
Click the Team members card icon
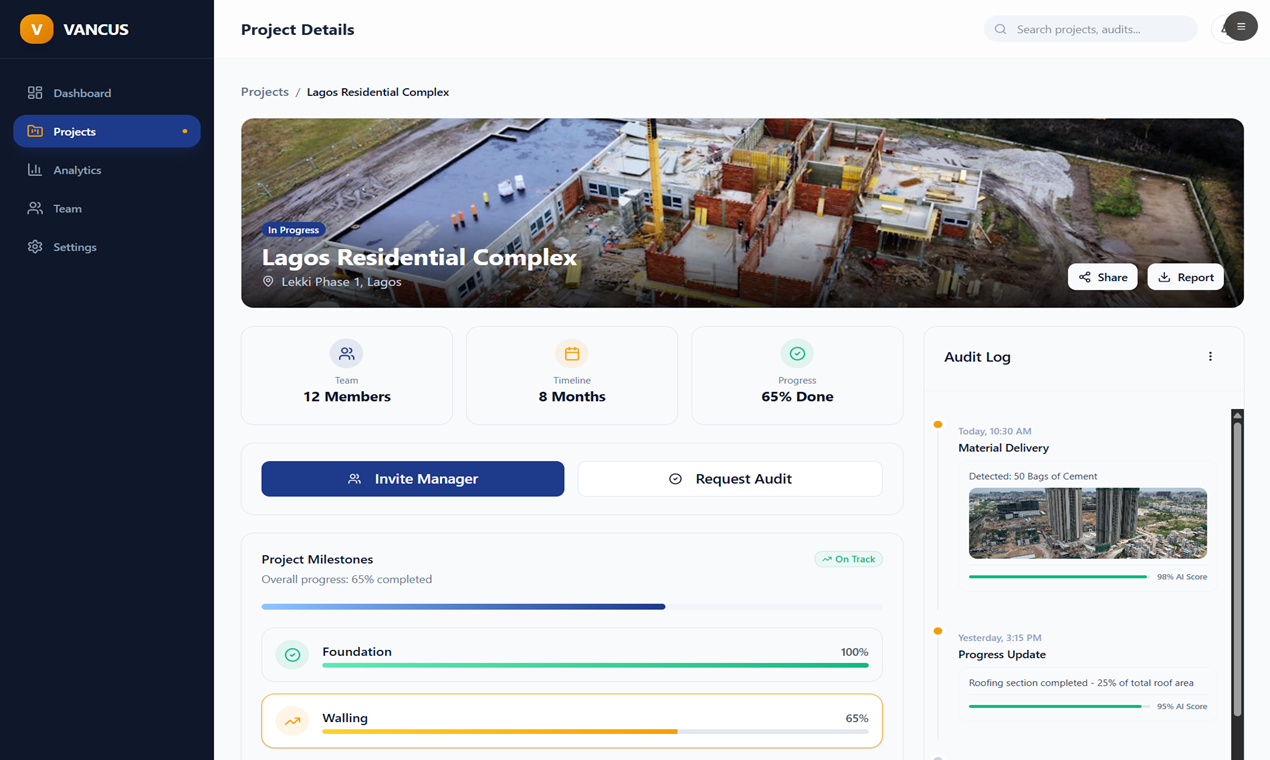click(346, 353)
